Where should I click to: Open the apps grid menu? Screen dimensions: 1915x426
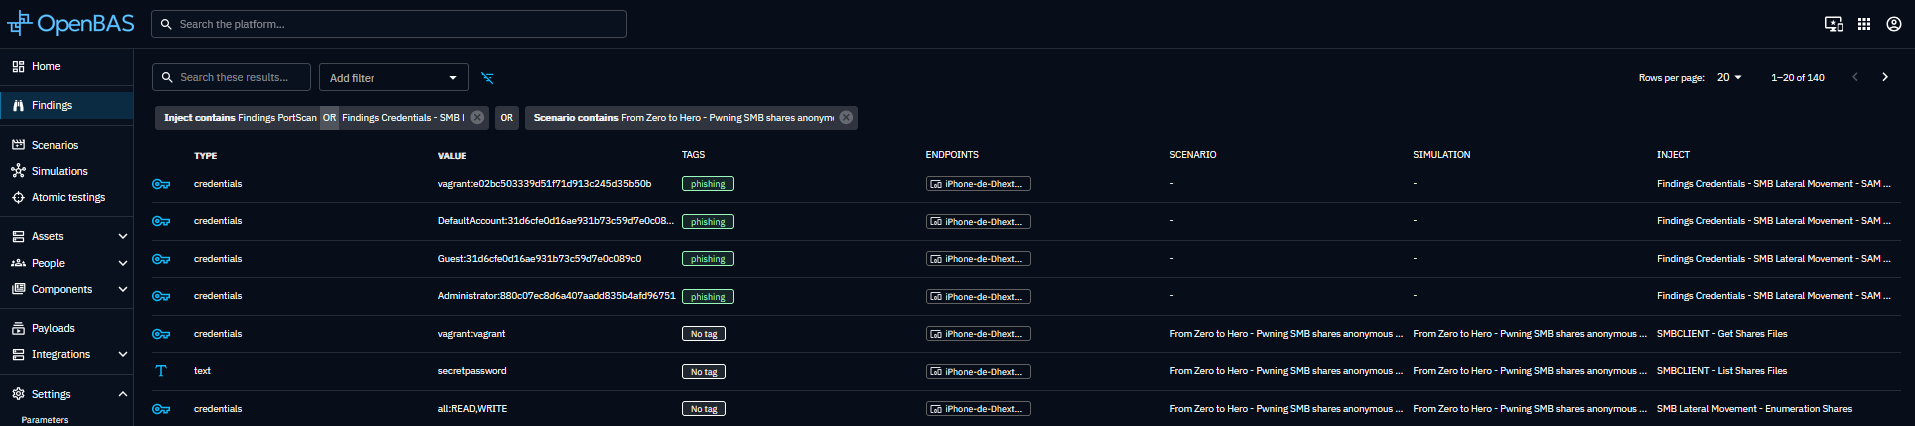point(1864,24)
